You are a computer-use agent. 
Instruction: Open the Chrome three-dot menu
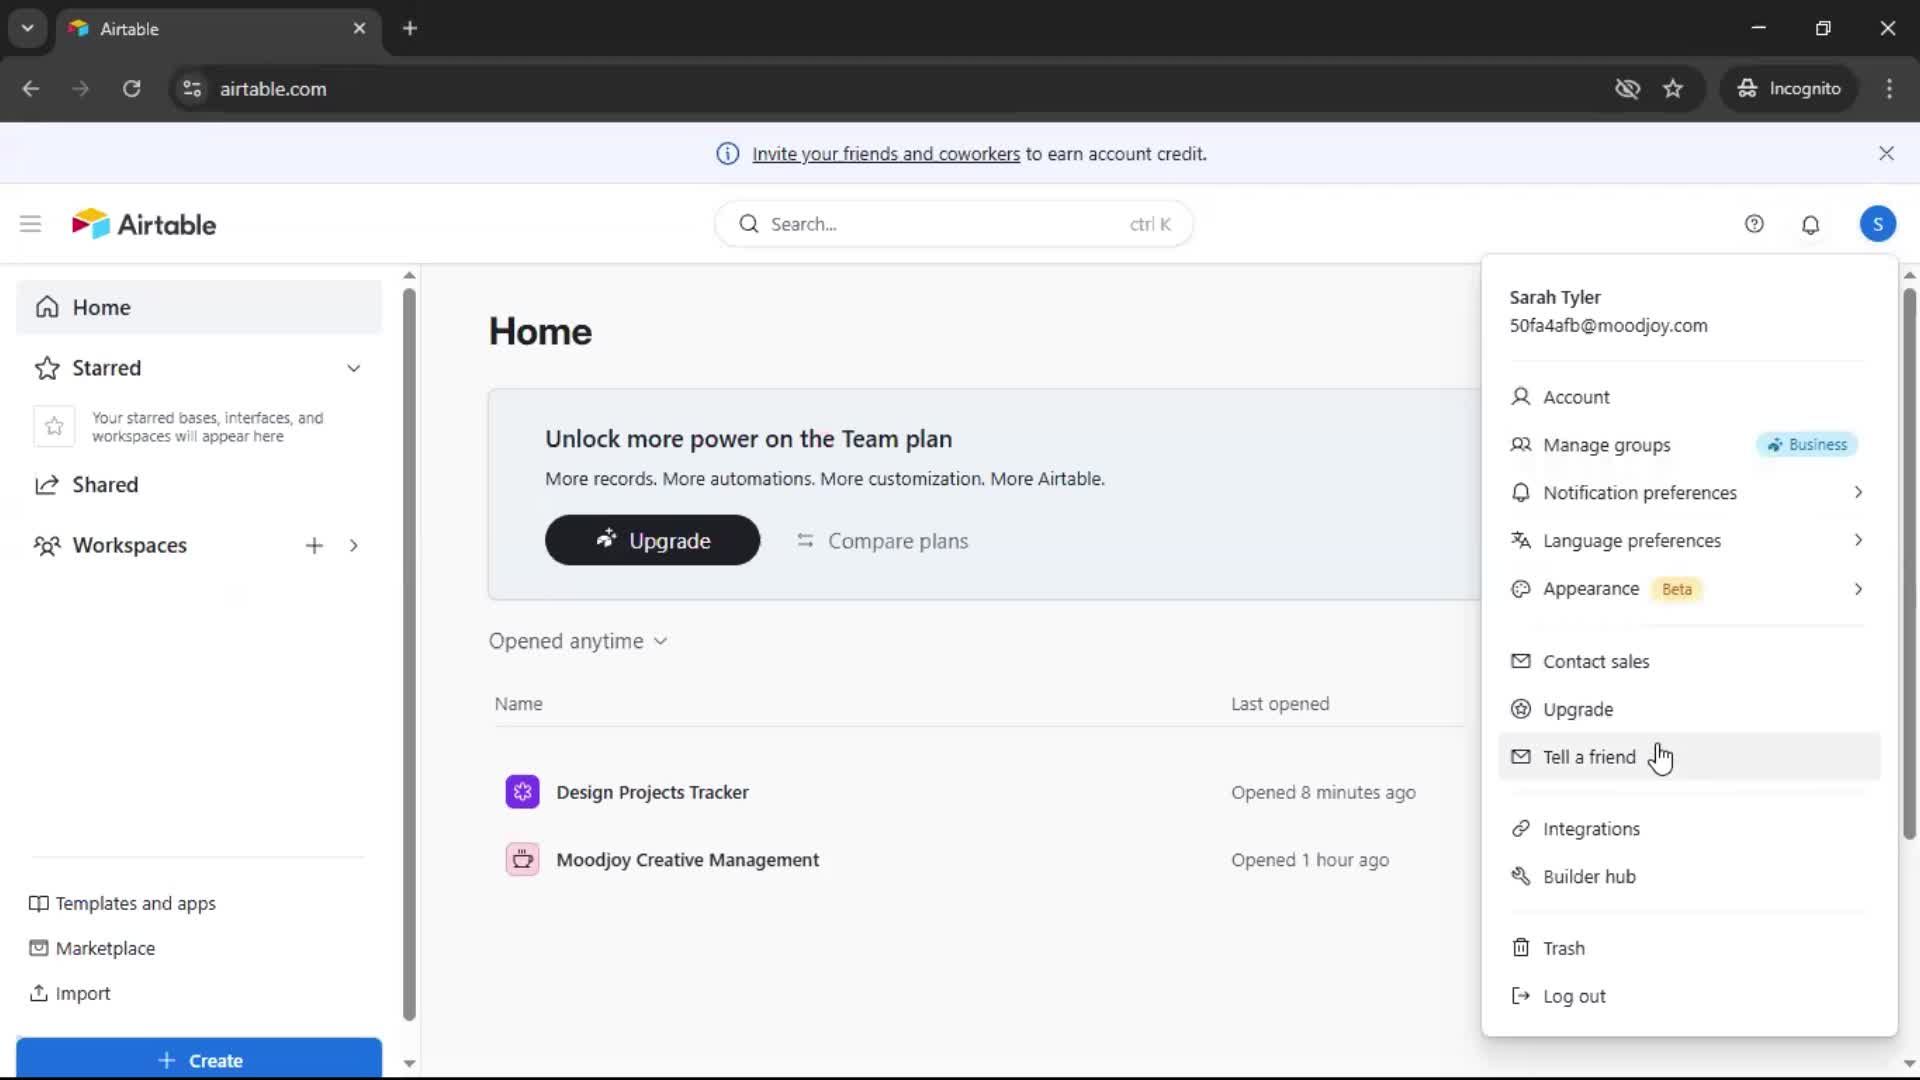click(x=1889, y=88)
